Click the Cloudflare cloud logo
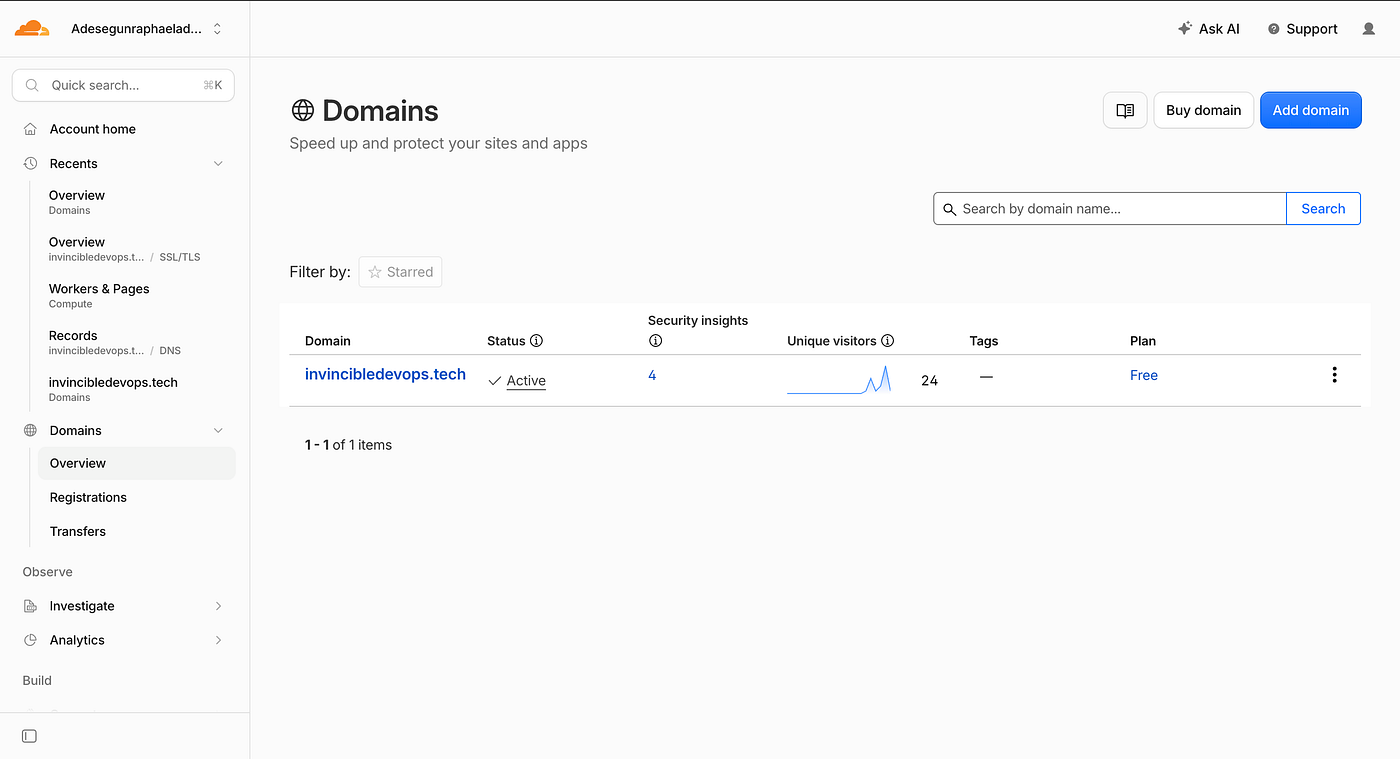This screenshot has width=1400, height=759. (x=32, y=28)
